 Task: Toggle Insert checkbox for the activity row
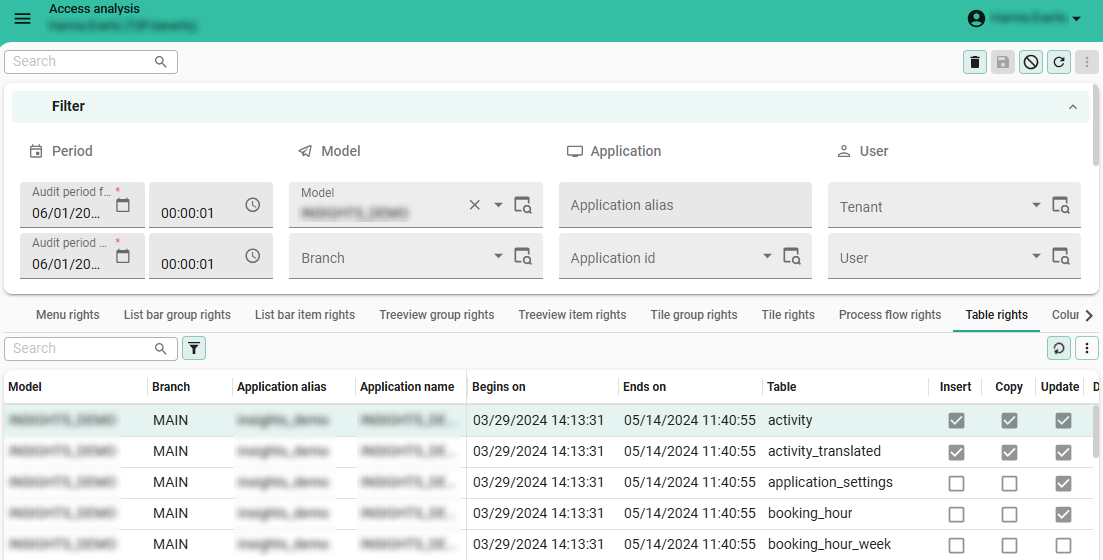click(956, 421)
